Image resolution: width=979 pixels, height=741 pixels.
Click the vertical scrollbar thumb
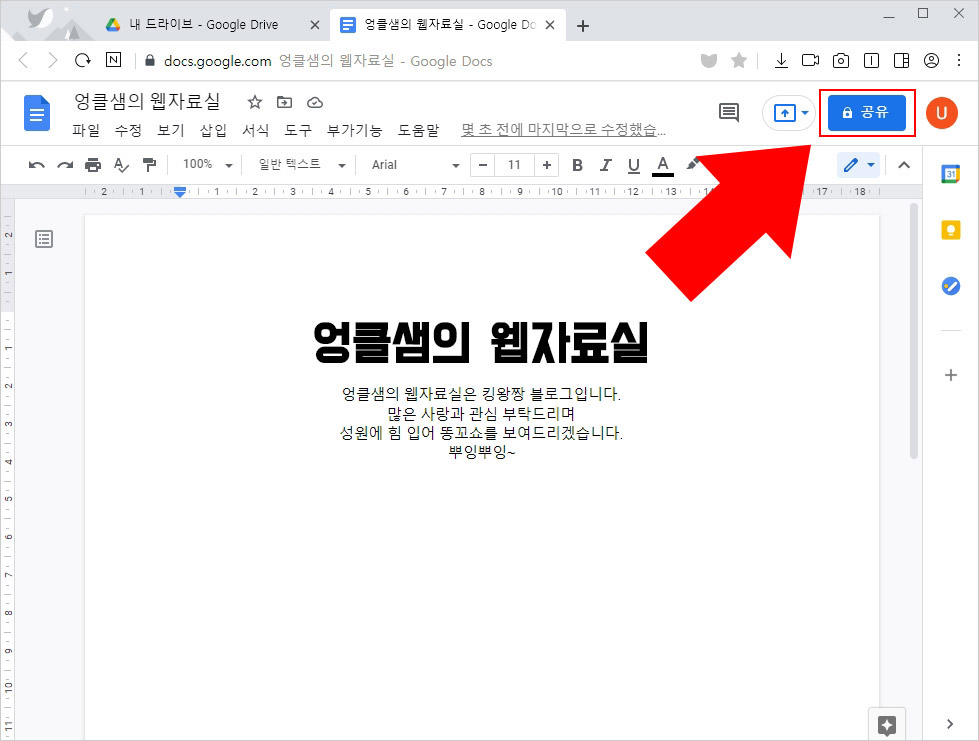pos(913,331)
